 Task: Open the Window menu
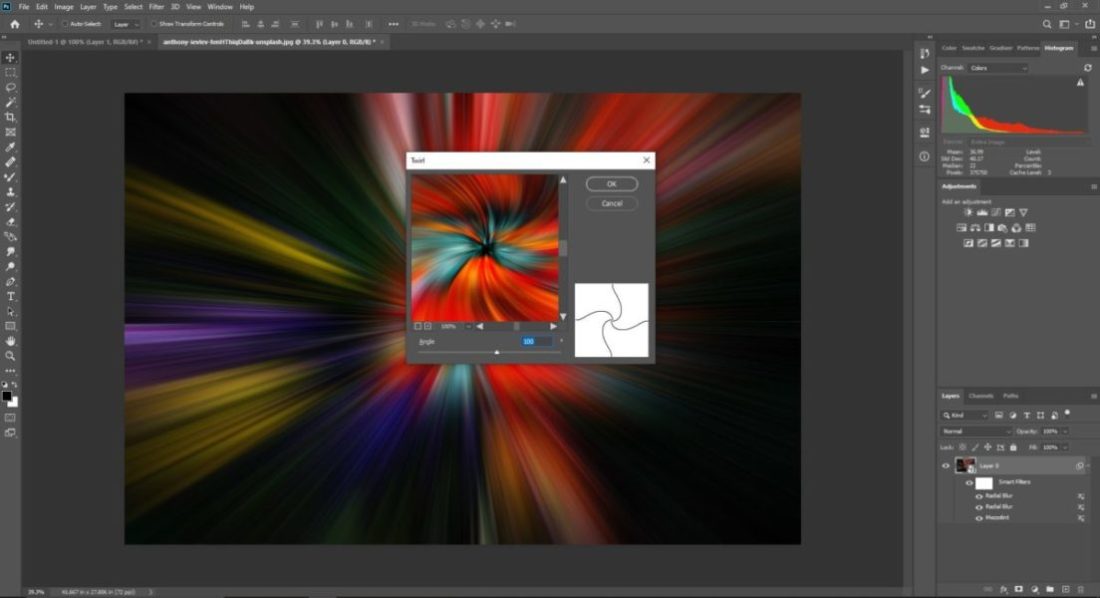[220, 7]
